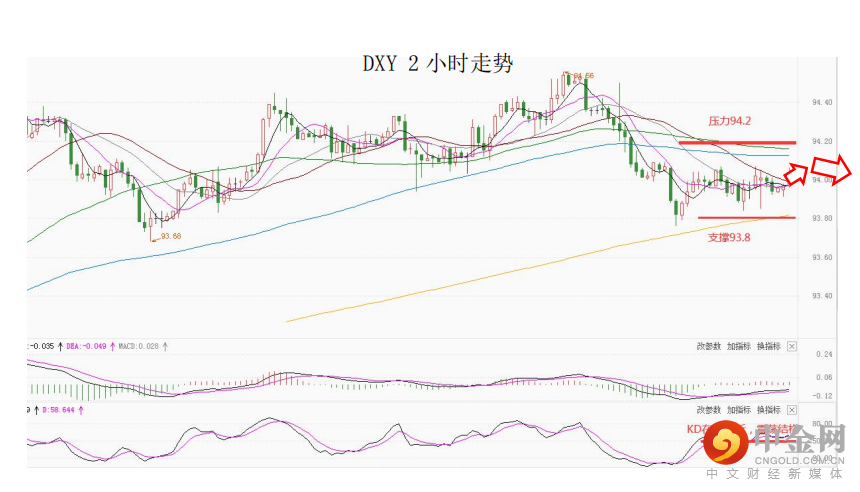This screenshot has width=860, height=492.
Task: Click 换指标 in the MACD panel
Action: (x=768, y=346)
